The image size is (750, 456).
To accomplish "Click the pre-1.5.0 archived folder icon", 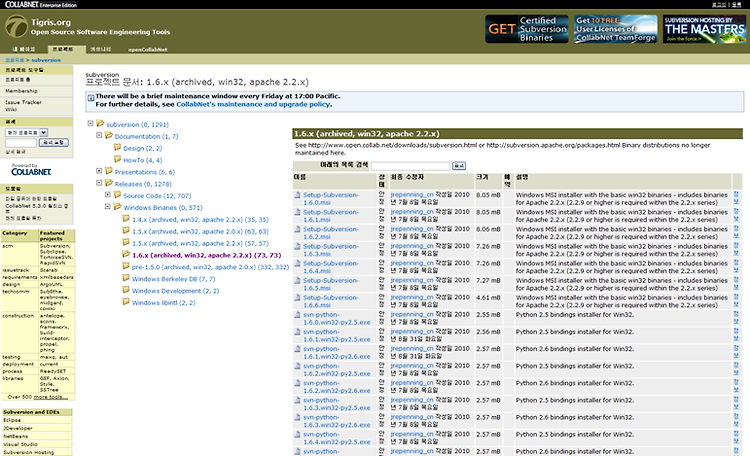I will [126, 266].
